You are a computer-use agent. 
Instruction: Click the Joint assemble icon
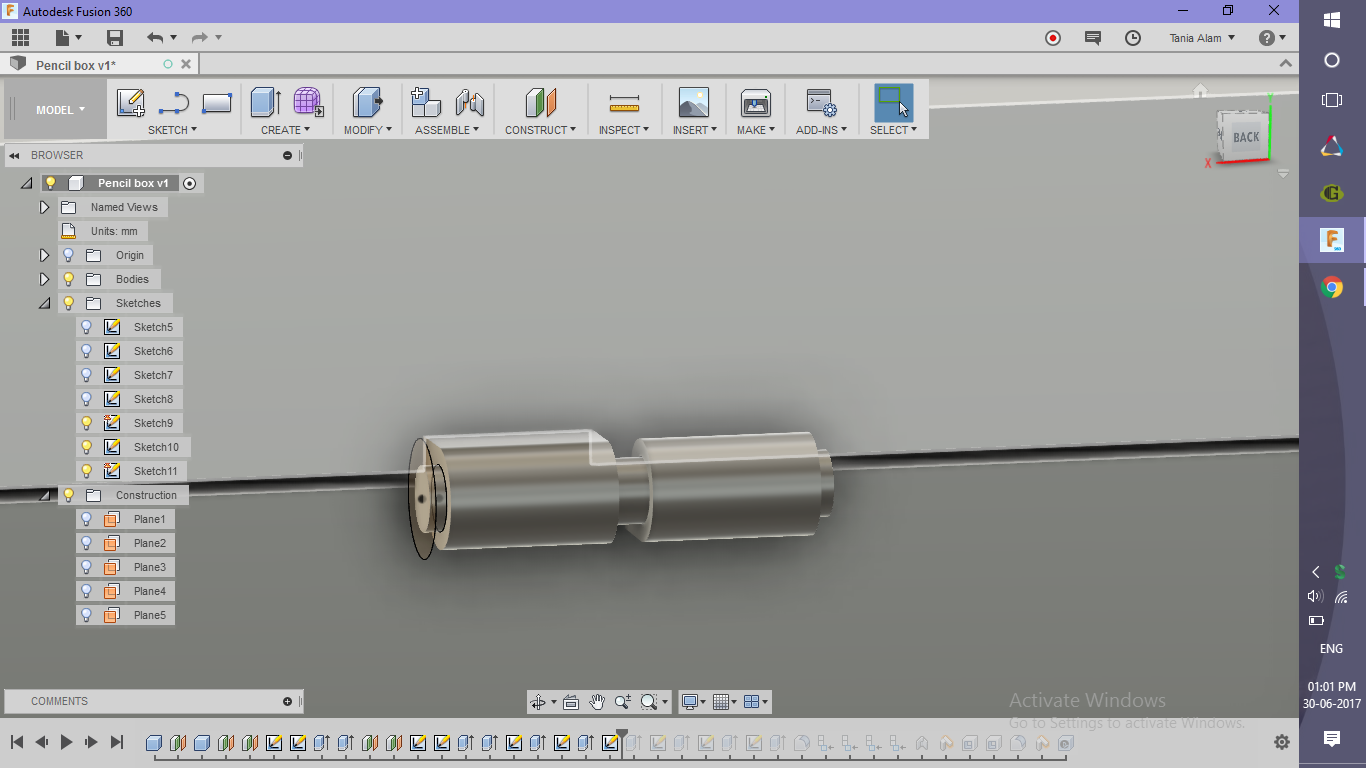tap(470, 103)
